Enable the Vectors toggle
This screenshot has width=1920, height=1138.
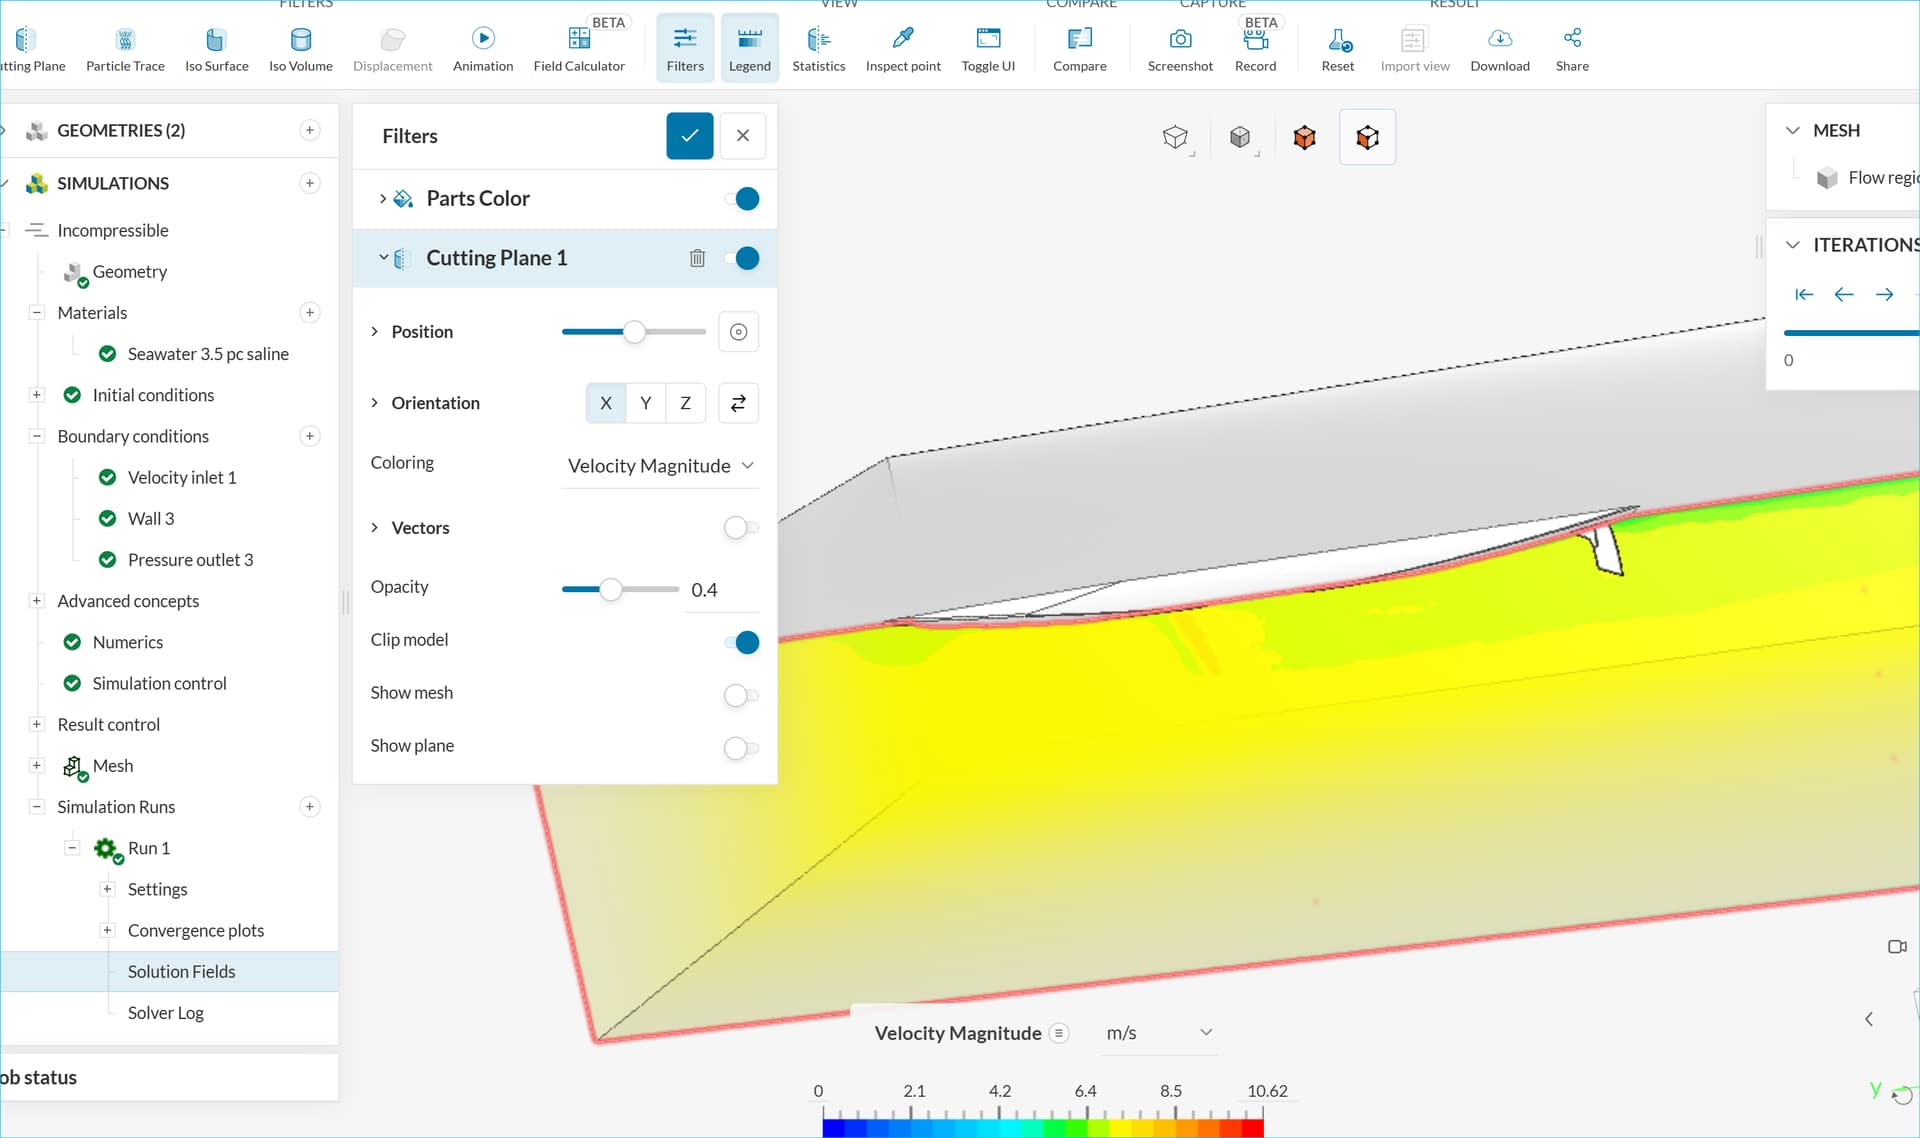point(741,527)
